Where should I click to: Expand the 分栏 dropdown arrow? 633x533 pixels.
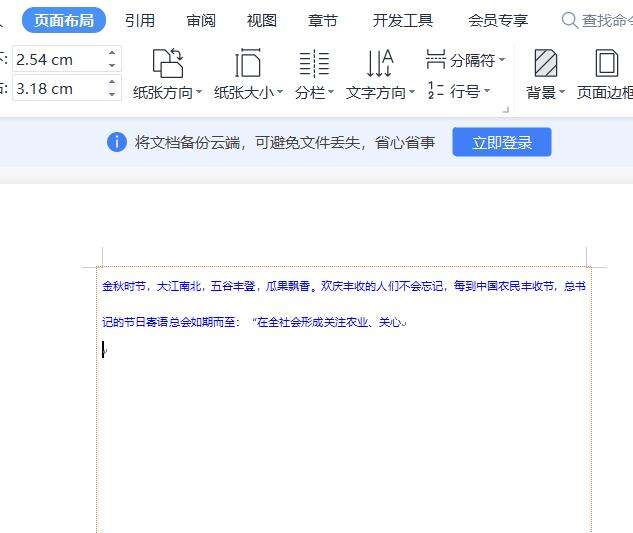pyautogui.click(x=331, y=92)
